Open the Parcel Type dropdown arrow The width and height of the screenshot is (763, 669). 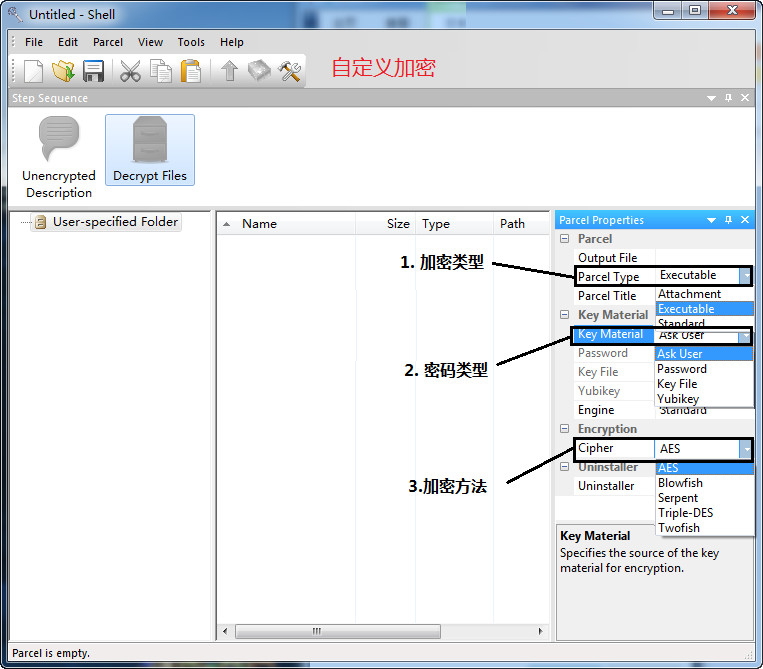[745, 276]
